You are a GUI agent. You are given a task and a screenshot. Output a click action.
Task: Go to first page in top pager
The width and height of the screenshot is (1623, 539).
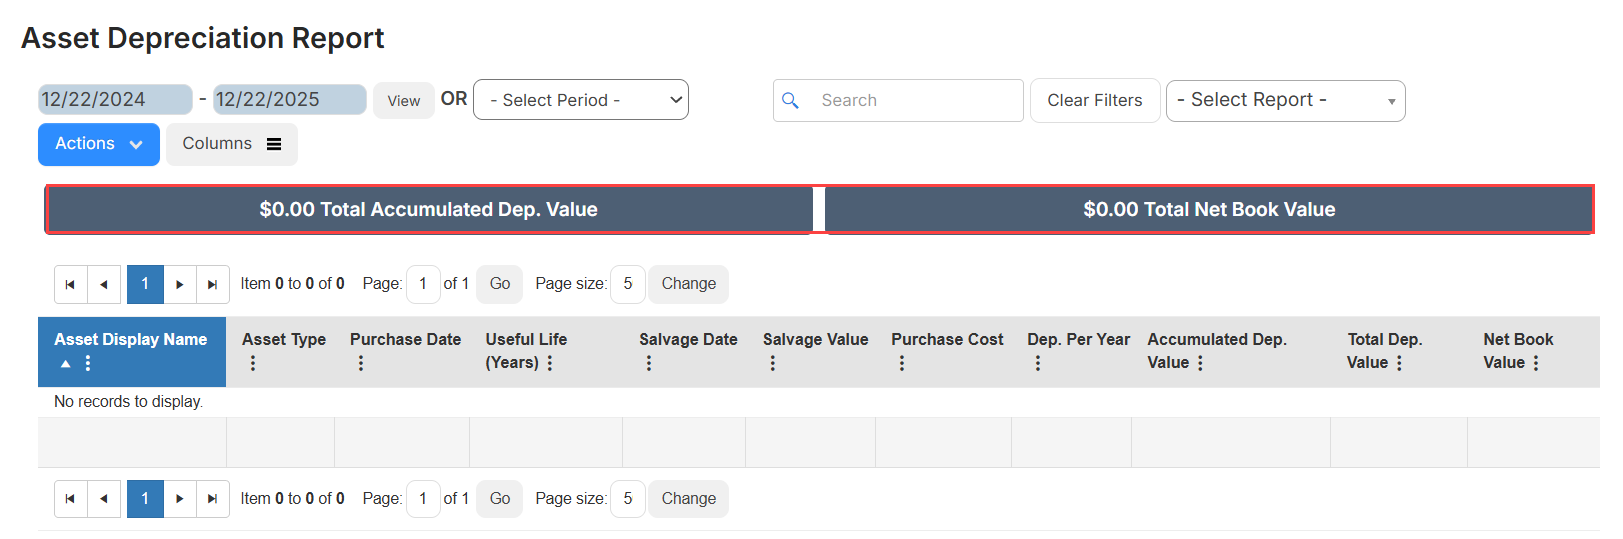70,284
